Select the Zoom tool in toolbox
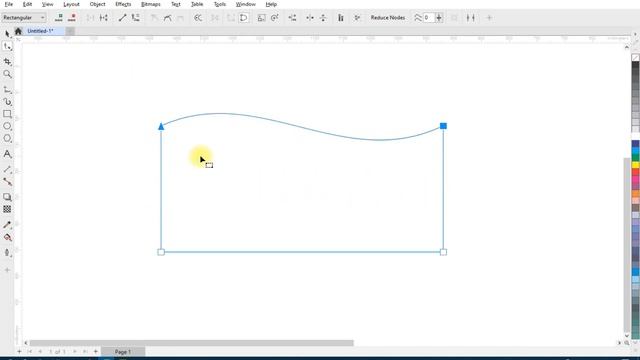640x360 pixels. [7, 74]
